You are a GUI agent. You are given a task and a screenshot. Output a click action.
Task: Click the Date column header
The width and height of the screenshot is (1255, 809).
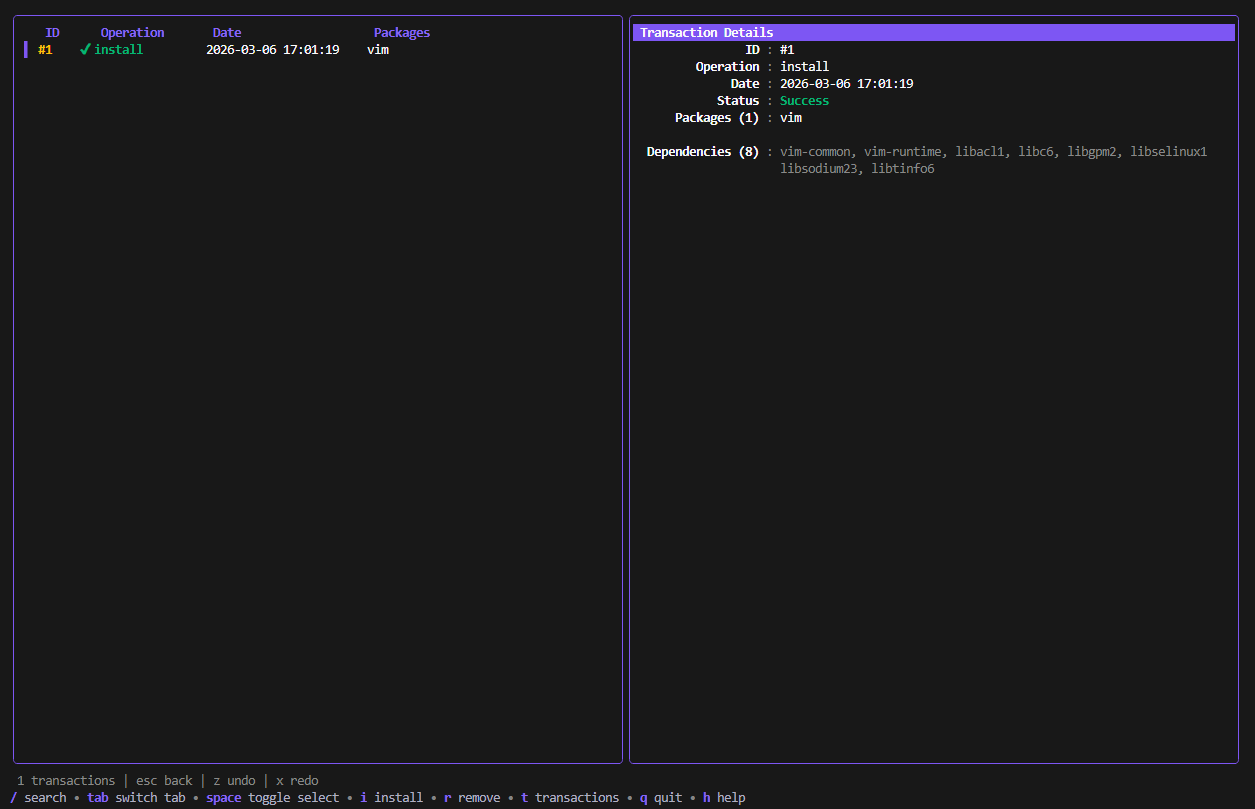tap(227, 33)
